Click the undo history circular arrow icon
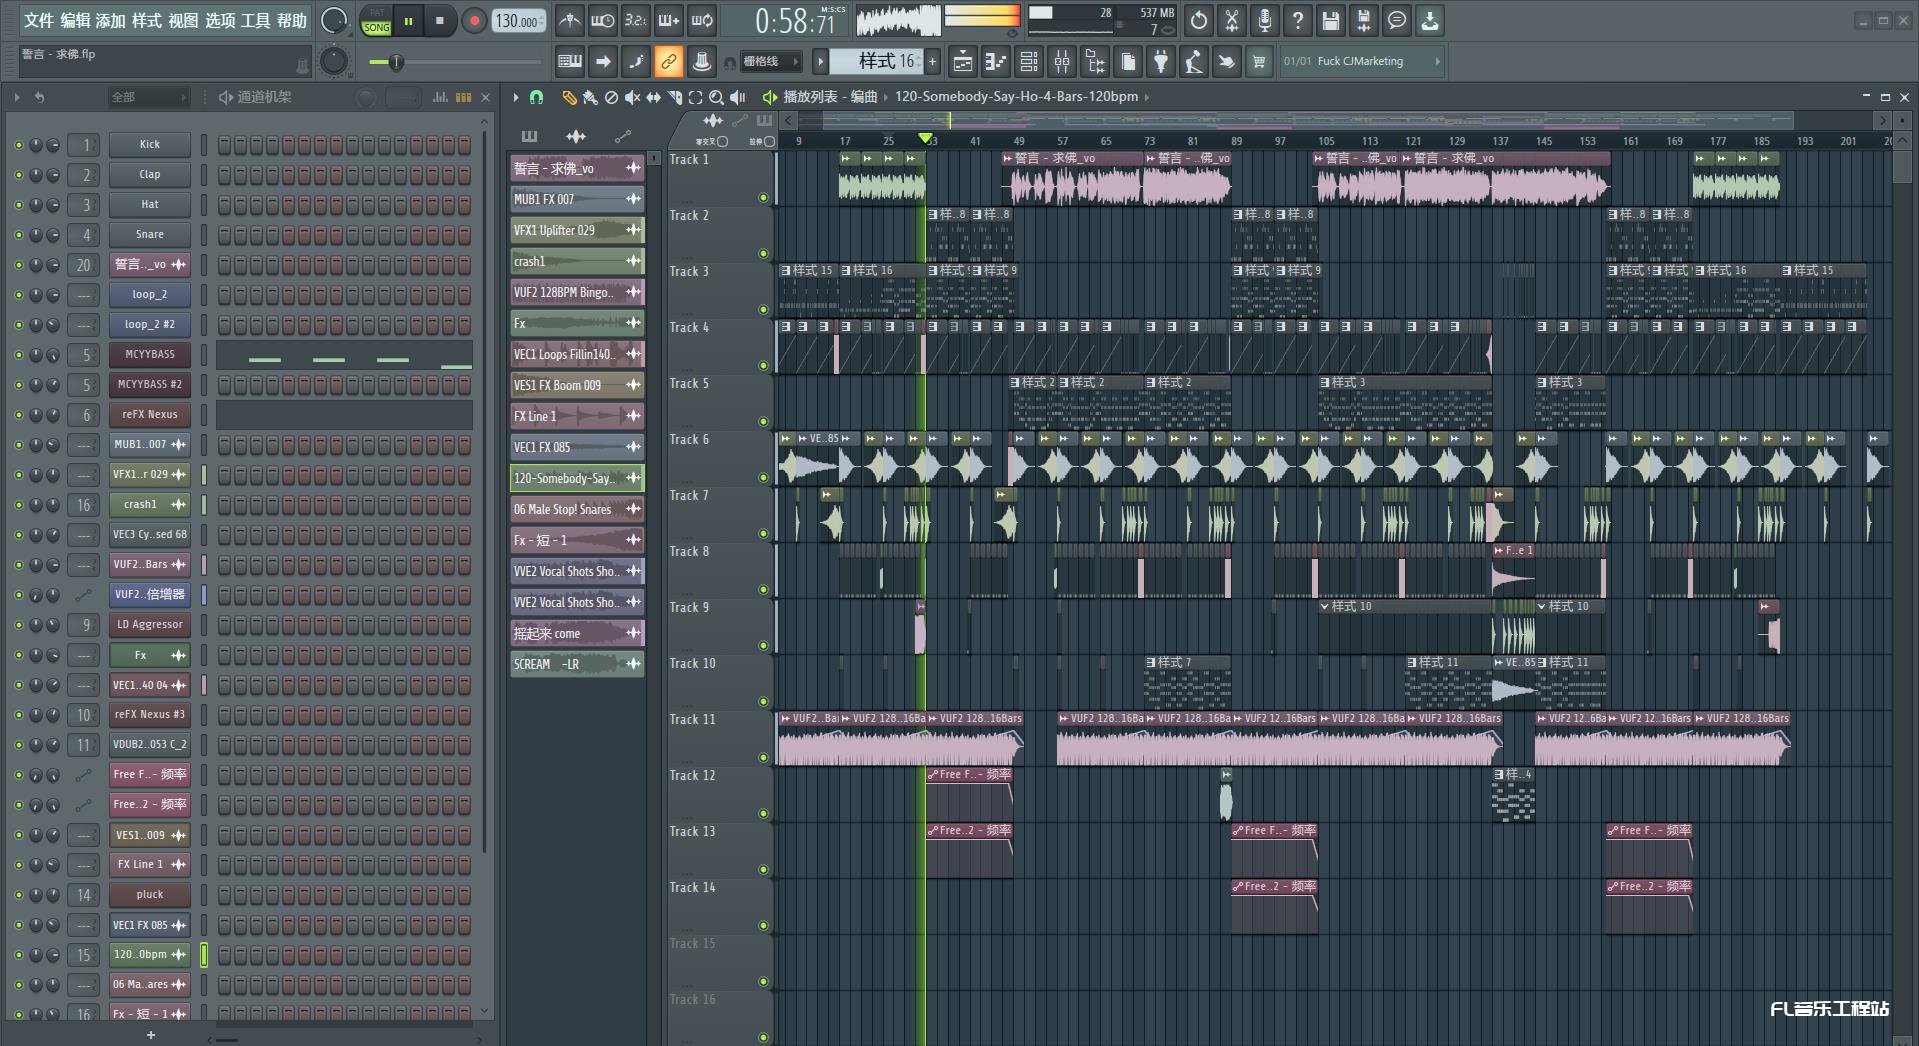The height and width of the screenshot is (1046, 1919). [1198, 20]
